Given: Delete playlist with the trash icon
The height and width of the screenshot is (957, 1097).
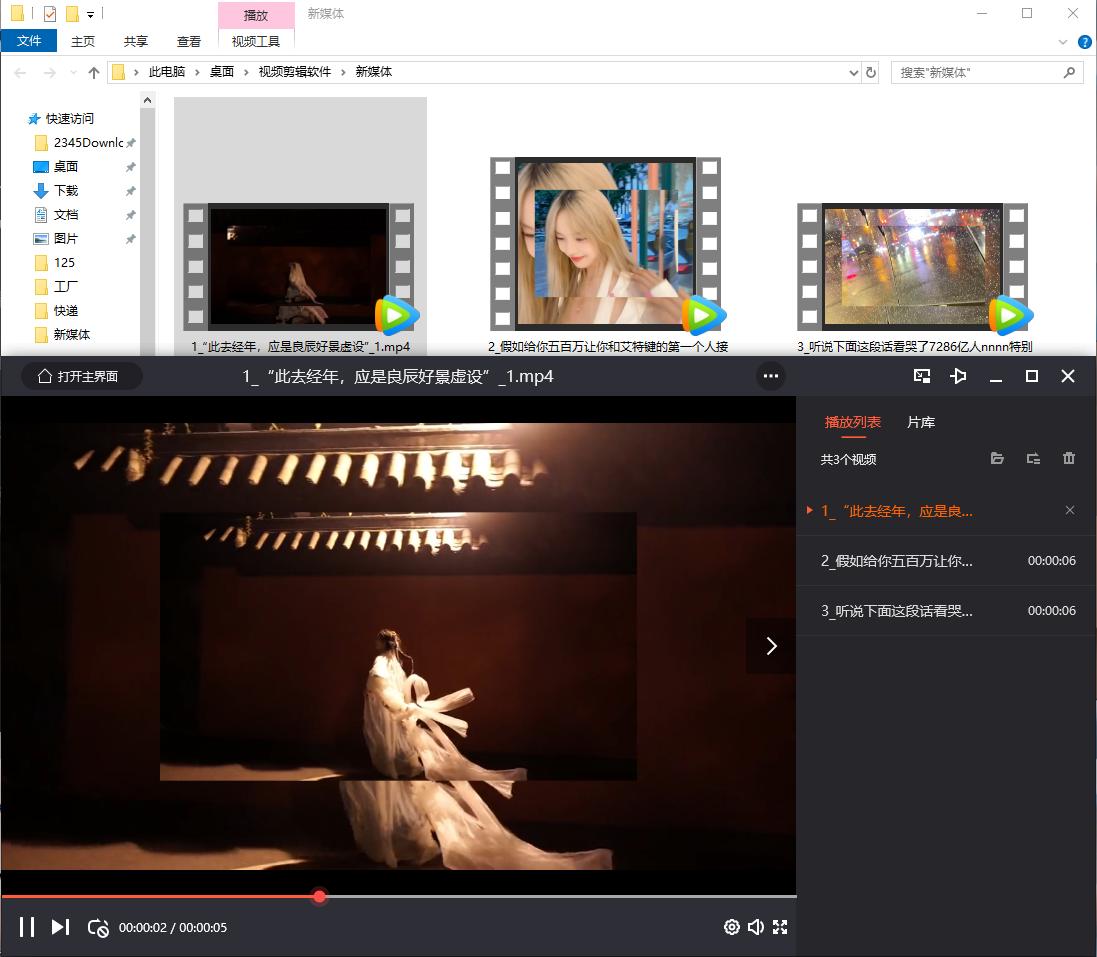Looking at the screenshot, I should pyautogui.click(x=1069, y=458).
